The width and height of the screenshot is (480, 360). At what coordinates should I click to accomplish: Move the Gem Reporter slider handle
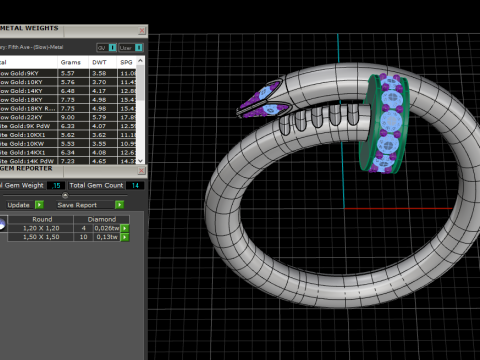(65, 195)
